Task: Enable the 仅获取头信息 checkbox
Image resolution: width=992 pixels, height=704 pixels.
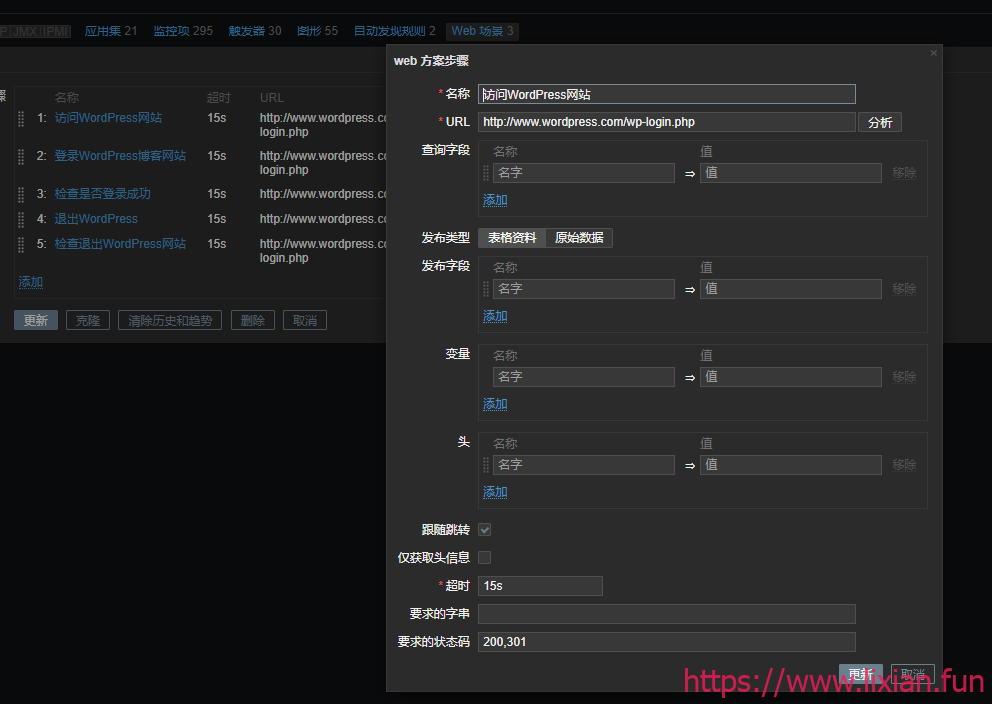Action: pos(485,557)
